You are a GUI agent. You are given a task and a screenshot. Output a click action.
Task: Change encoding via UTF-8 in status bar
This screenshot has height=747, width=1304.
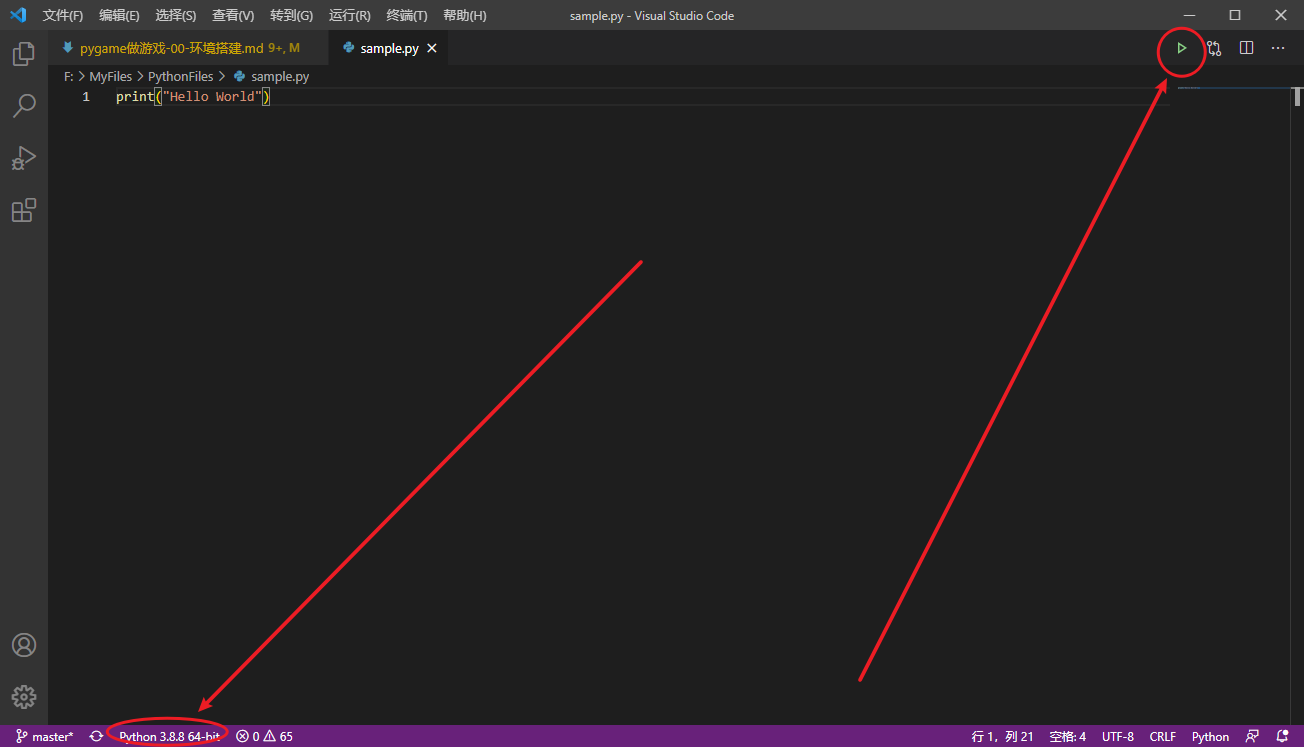click(x=1118, y=736)
